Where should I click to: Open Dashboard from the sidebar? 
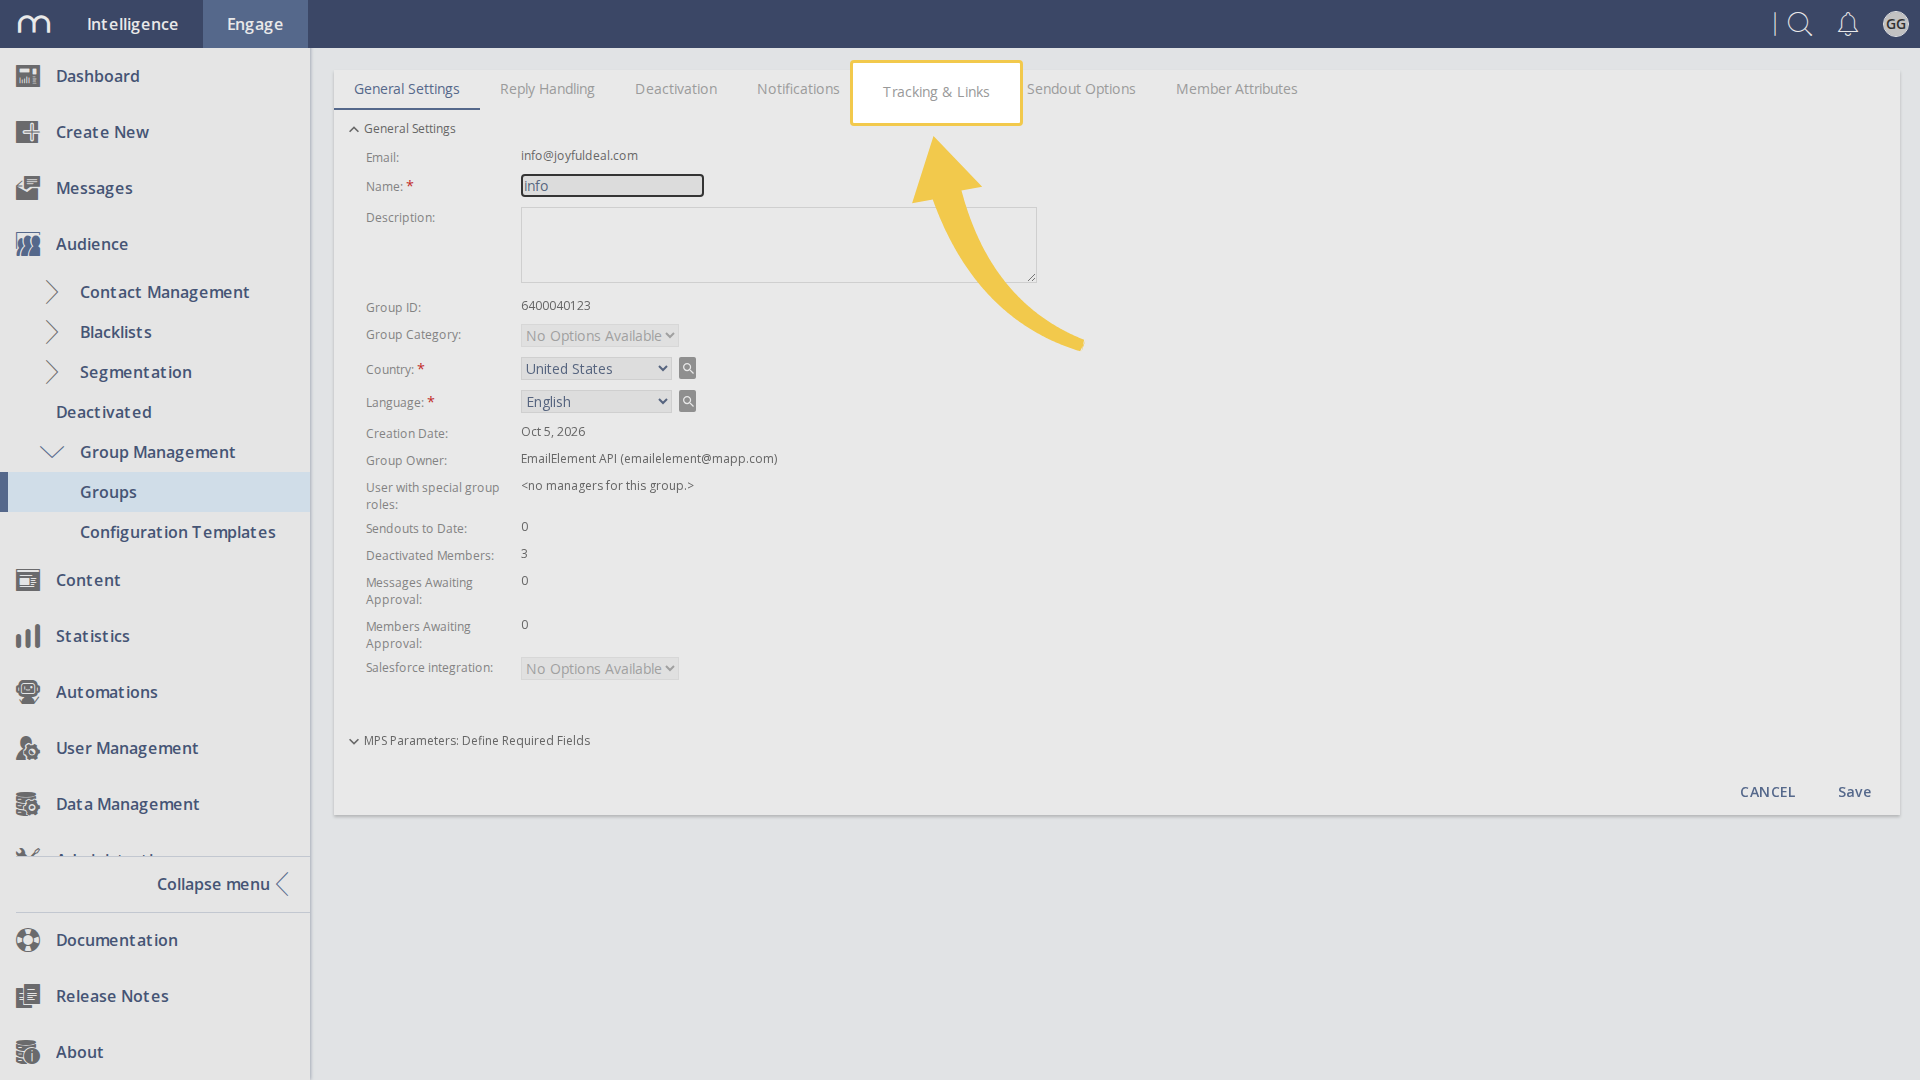pyautogui.click(x=98, y=76)
